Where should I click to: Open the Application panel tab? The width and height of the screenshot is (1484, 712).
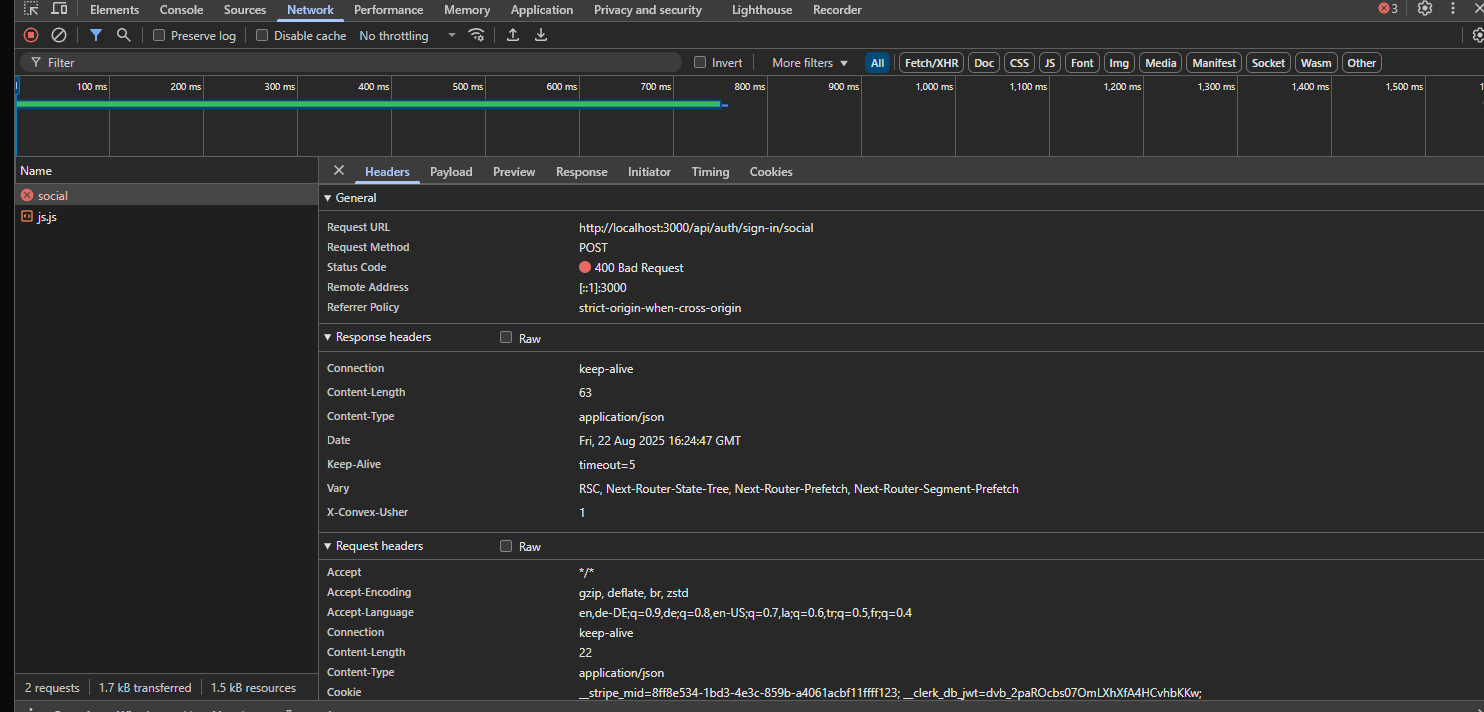(x=542, y=10)
